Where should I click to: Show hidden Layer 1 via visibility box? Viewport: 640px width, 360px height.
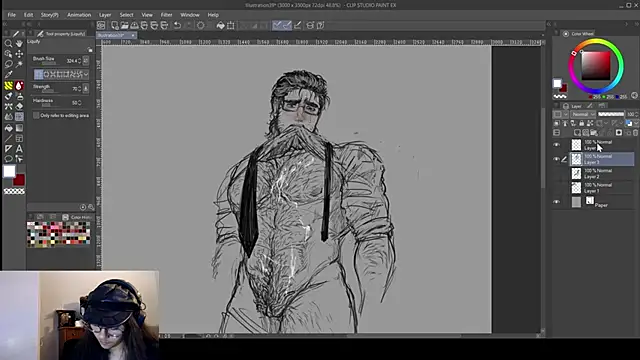point(556,188)
